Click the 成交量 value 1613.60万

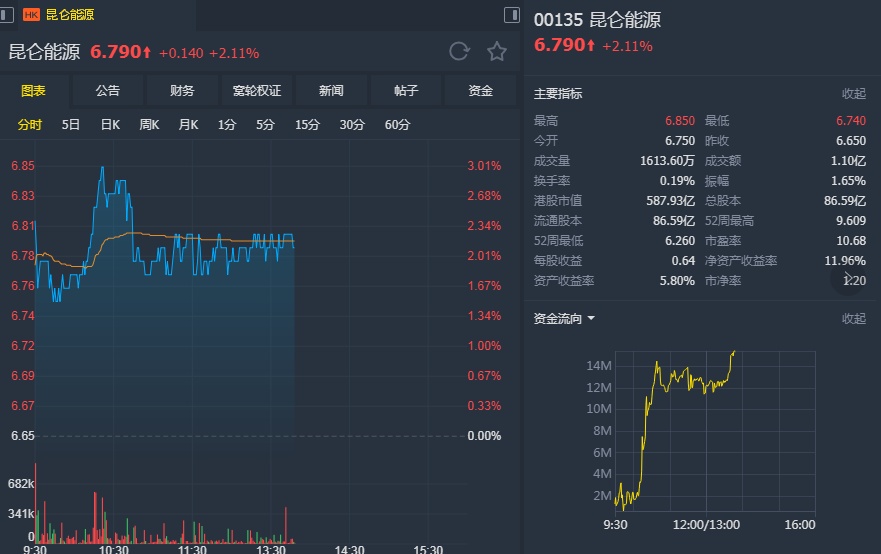(x=667, y=161)
